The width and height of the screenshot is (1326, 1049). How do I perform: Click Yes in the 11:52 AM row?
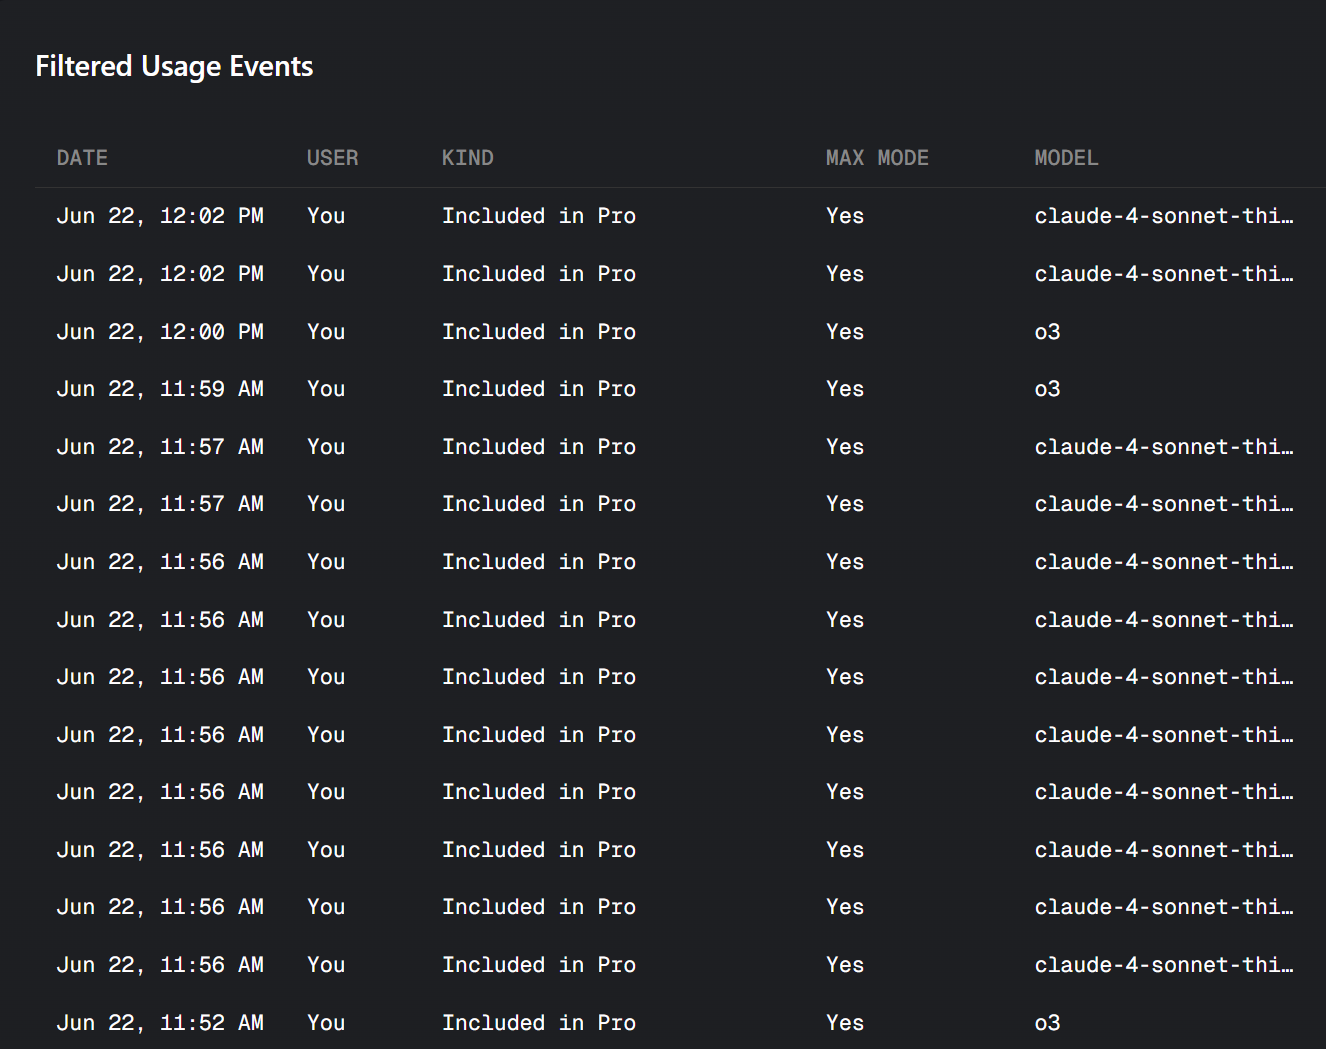pyautogui.click(x=845, y=1023)
